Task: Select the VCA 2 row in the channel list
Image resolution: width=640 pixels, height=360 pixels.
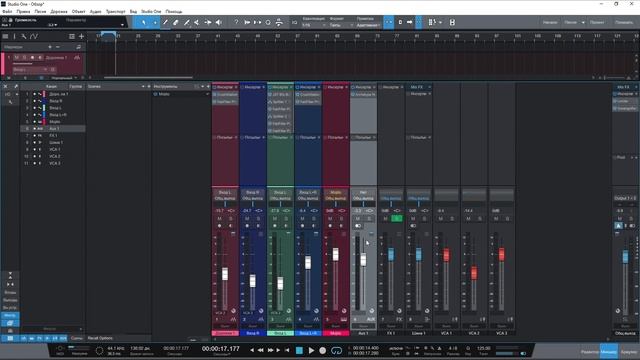Action: click(x=53, y=156)
